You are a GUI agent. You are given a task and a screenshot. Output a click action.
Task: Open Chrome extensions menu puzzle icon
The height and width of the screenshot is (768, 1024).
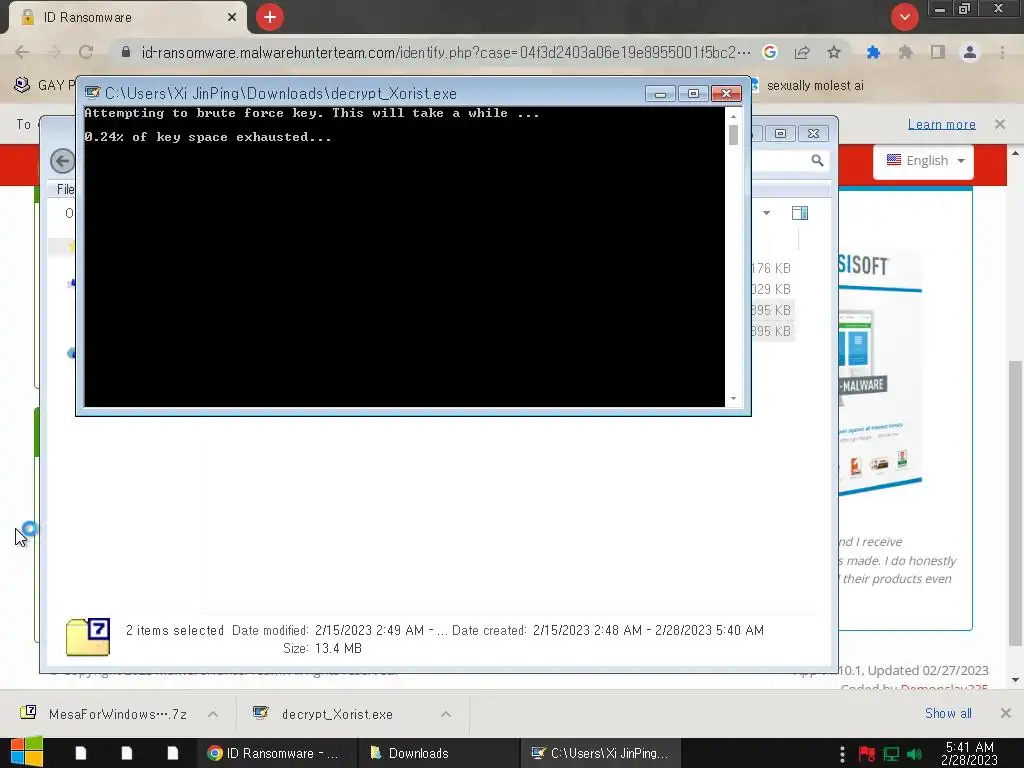point(905,52)
